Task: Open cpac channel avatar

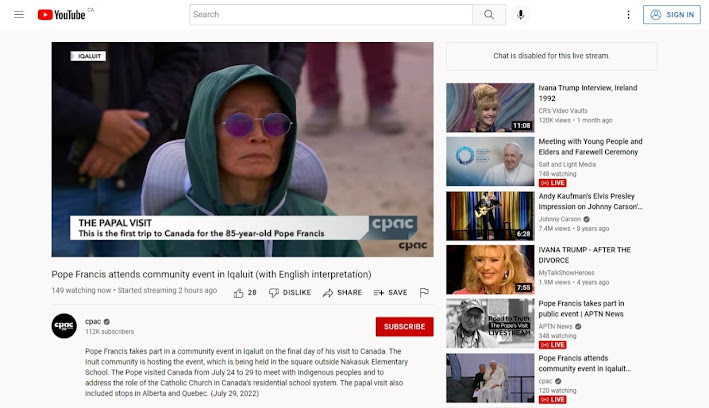Action: (x=64, y=326)
